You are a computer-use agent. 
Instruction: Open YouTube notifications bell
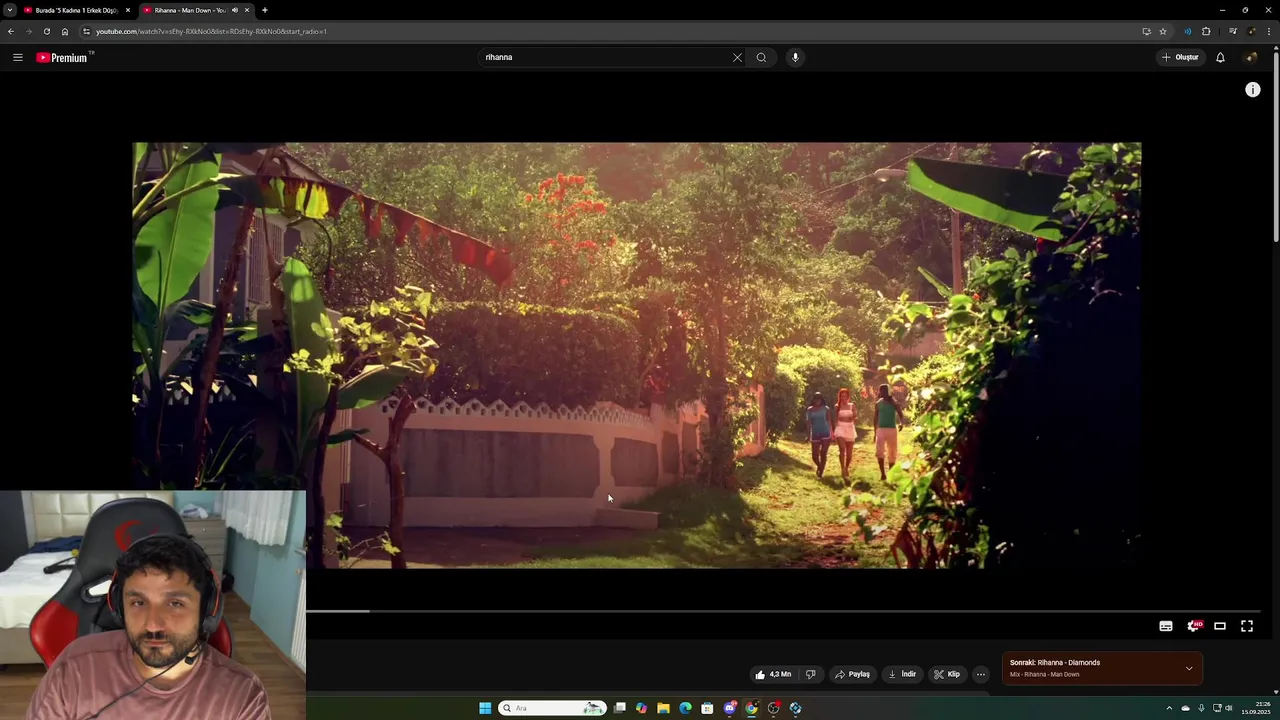click(x=1220, y=57)
